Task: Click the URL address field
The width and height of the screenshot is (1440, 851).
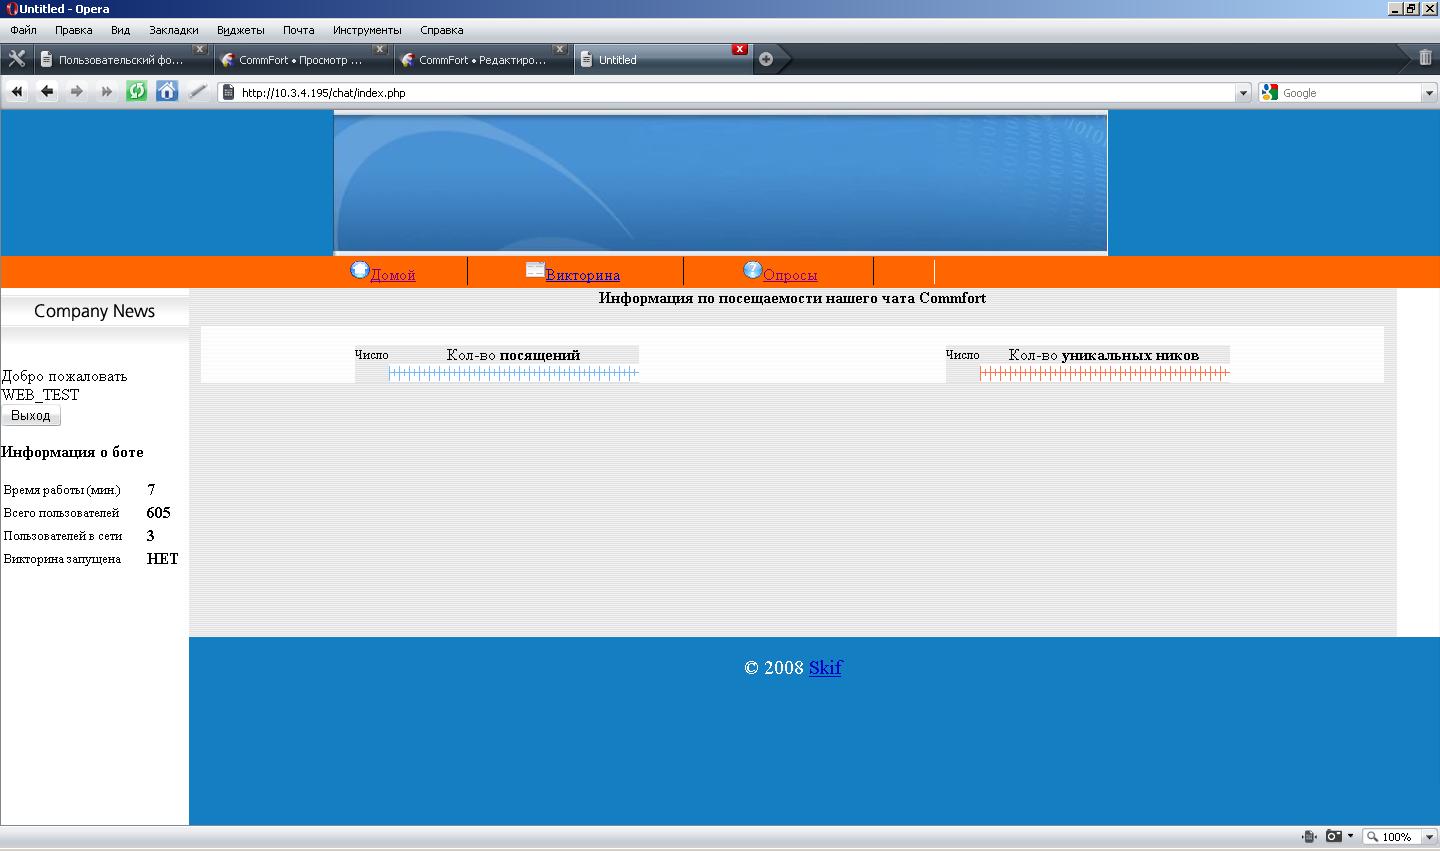Action: 730,93
